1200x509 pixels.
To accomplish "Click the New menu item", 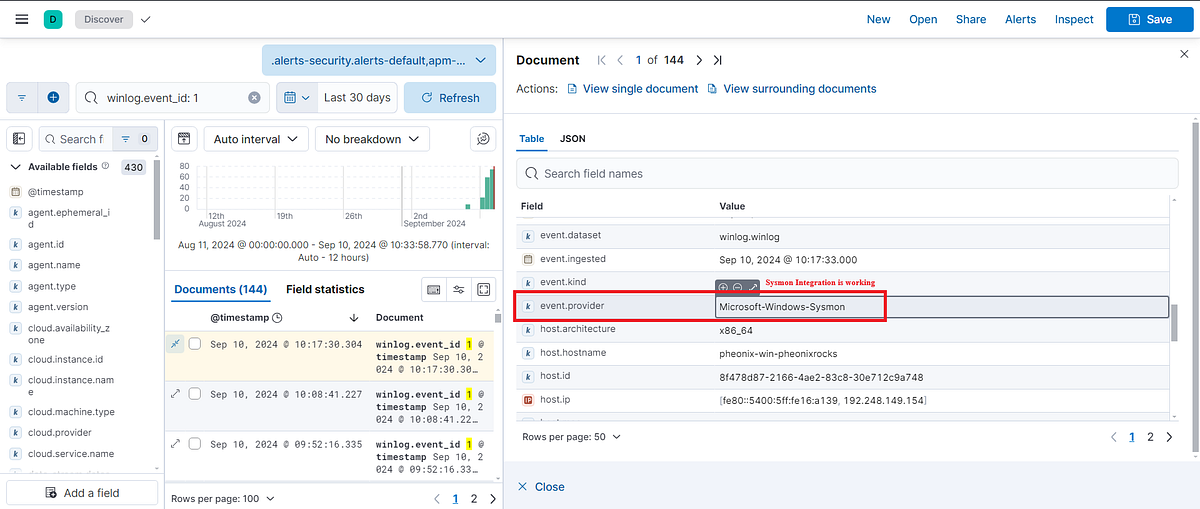I will [878, 19].
